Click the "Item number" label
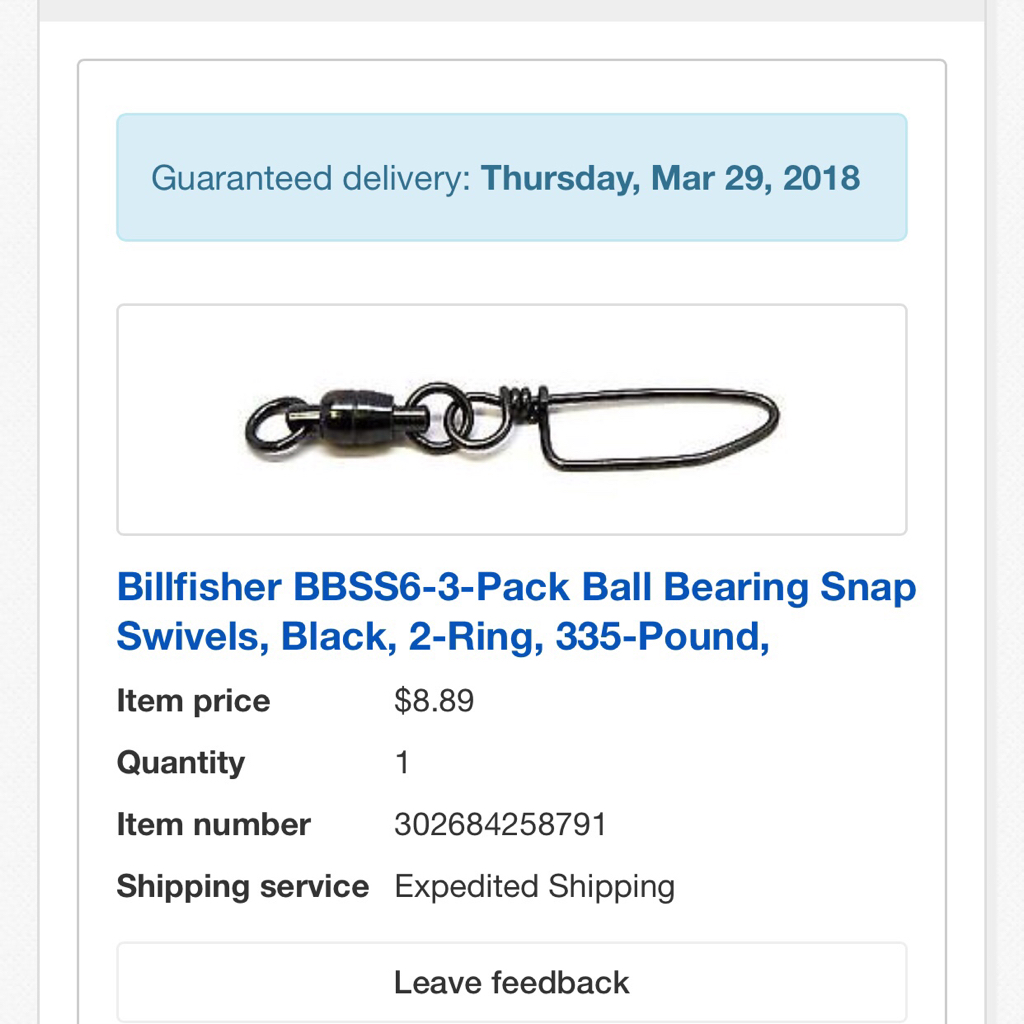 coord(213,825)
